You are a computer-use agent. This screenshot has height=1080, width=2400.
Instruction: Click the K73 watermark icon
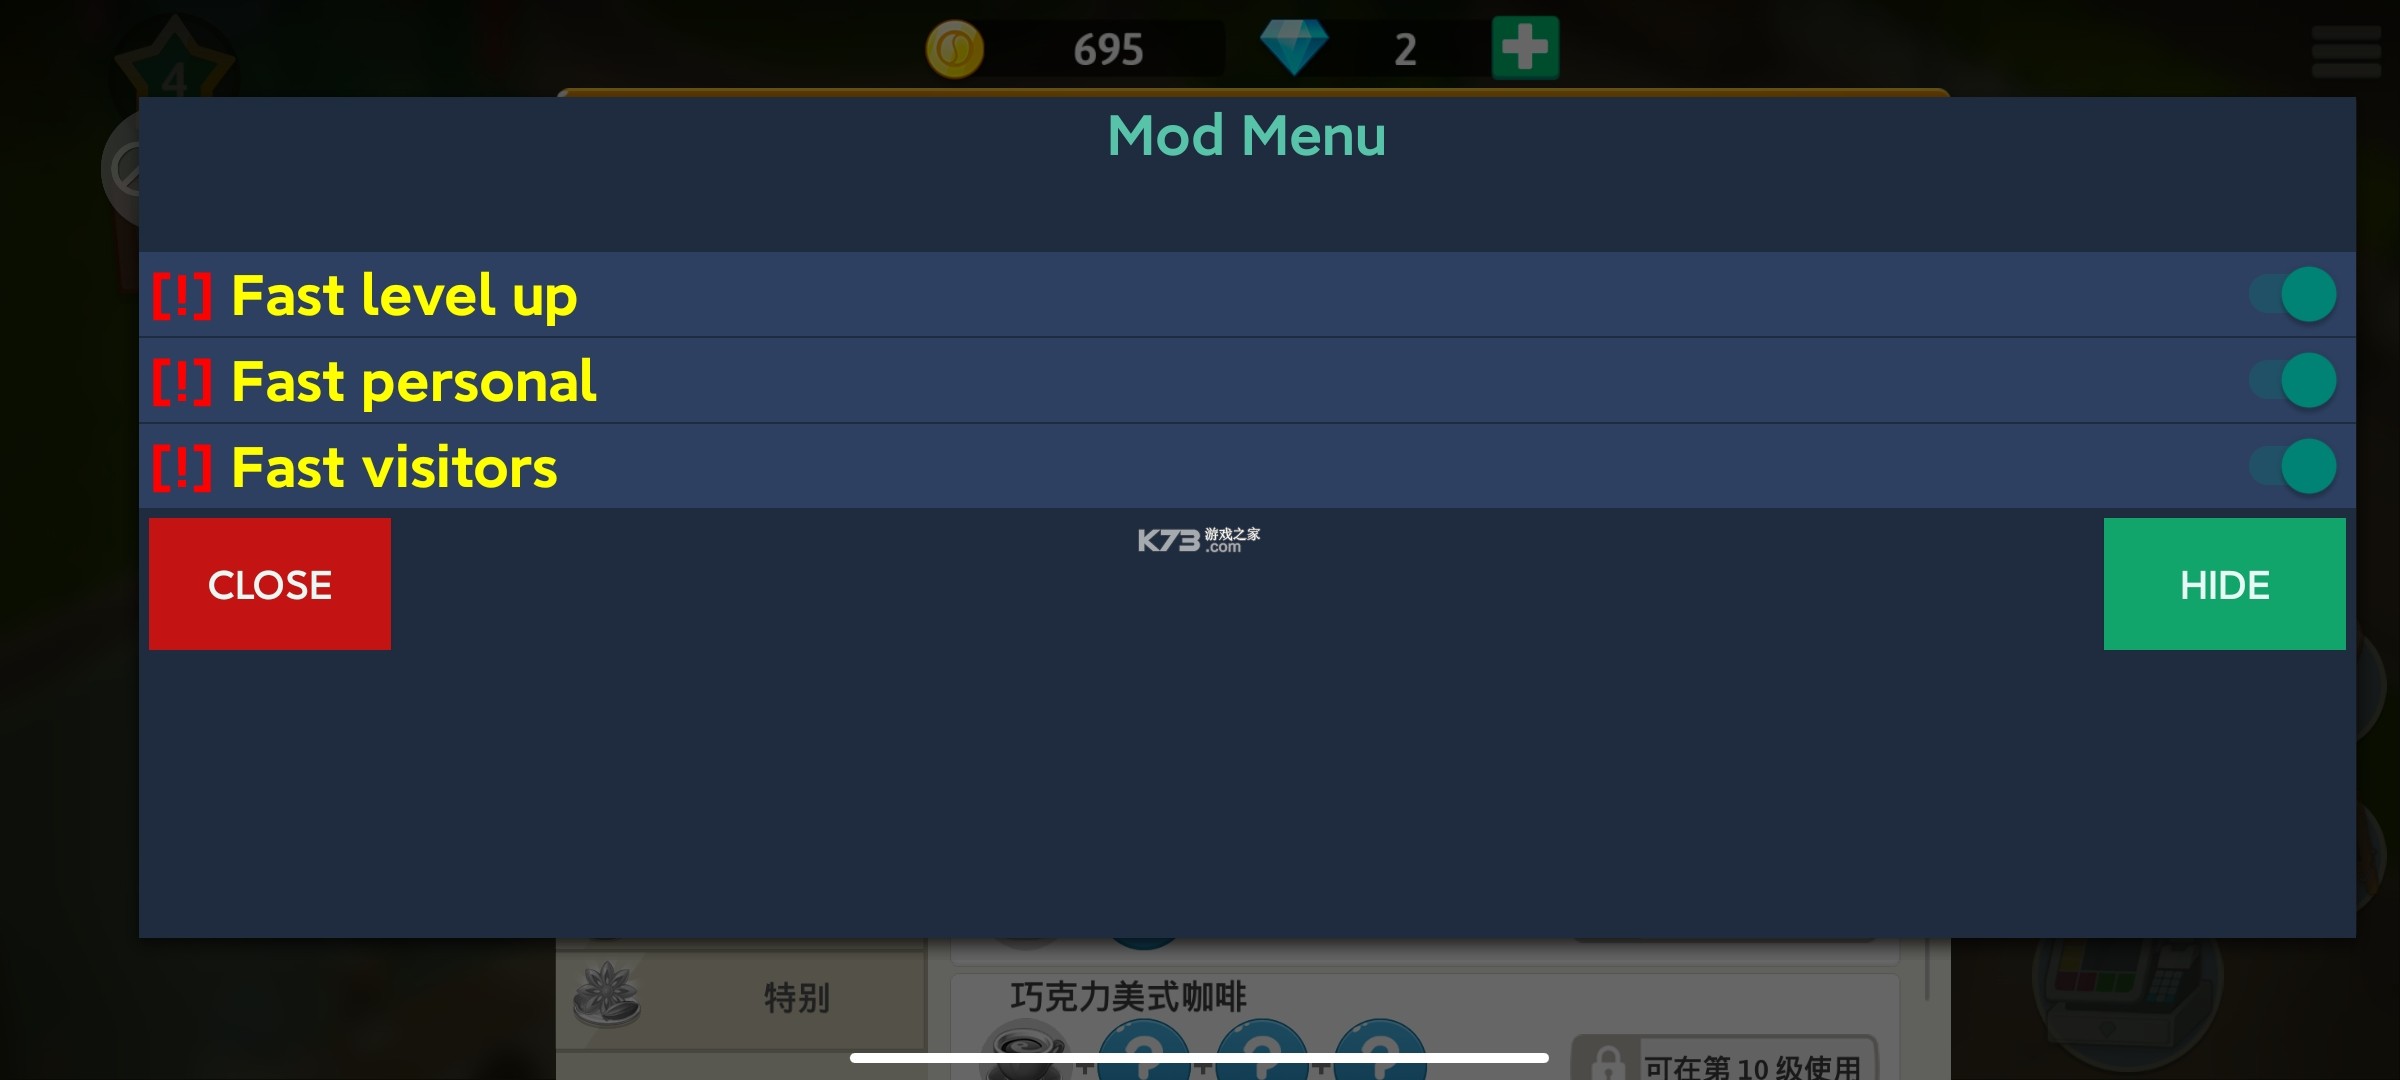1200,538
